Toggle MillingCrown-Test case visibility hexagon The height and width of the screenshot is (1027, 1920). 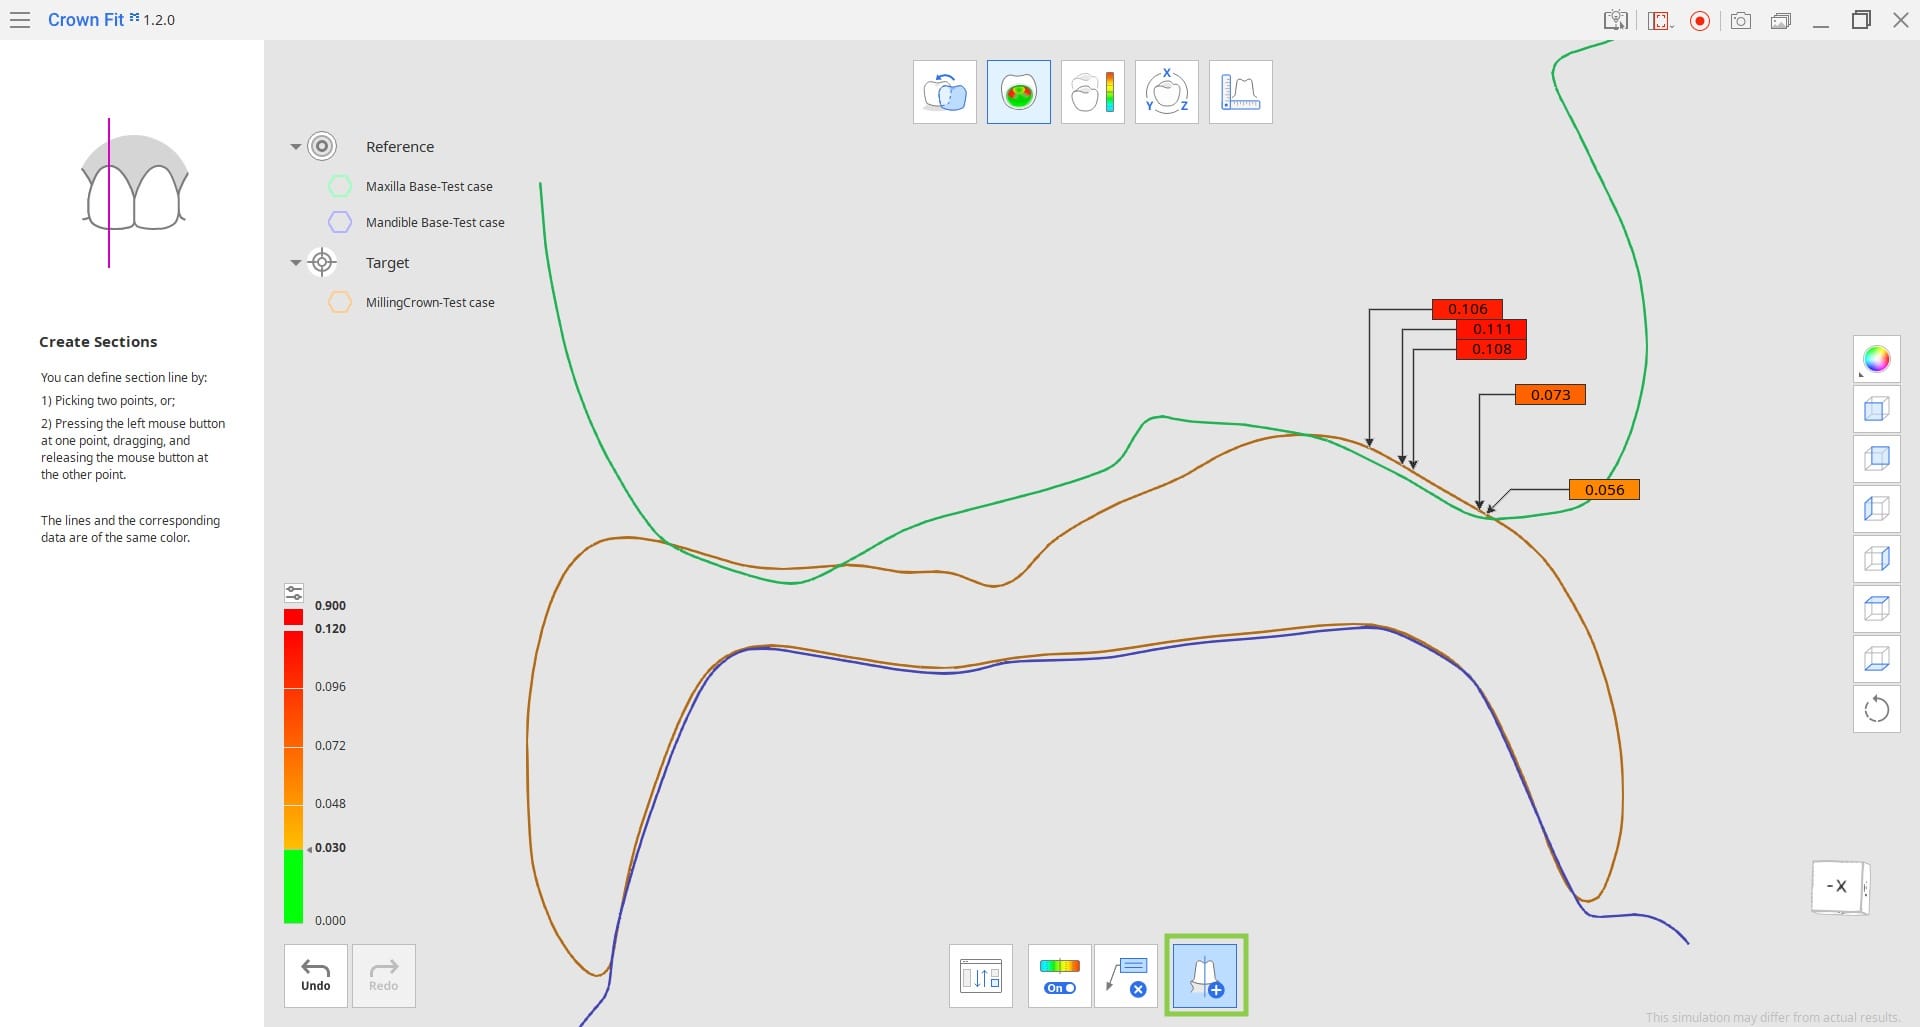[340, 302]
